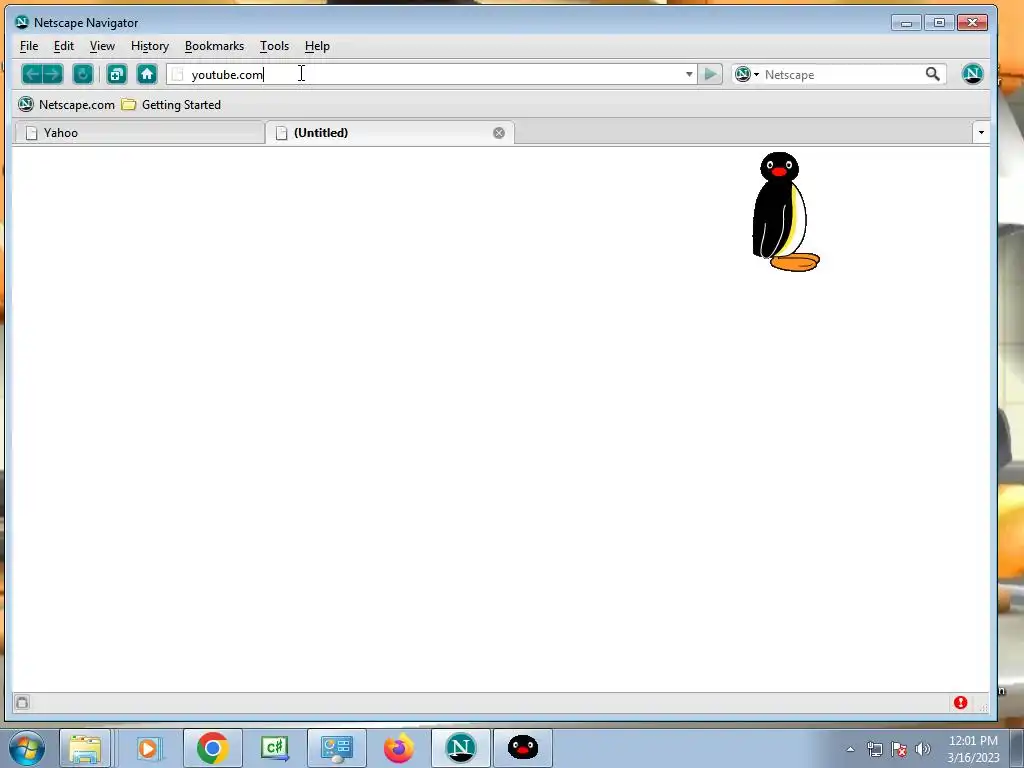1024x768 pixels.
Task: Open the search engine selector dropdown
Action: coord(747,74)
